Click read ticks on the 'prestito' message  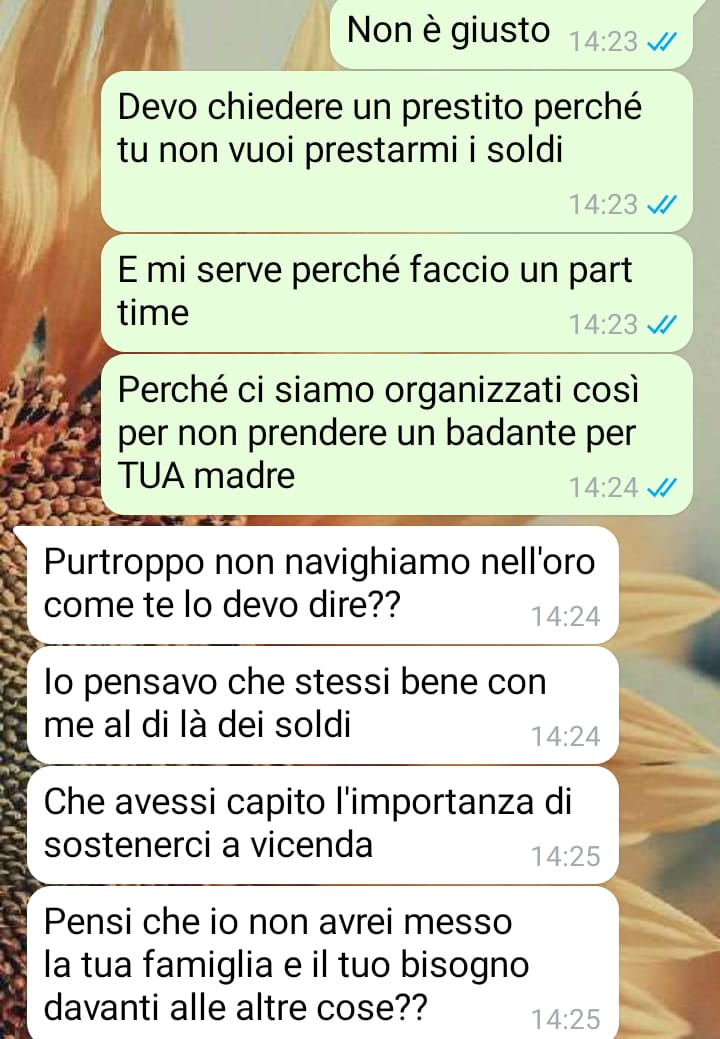point(661,205)
